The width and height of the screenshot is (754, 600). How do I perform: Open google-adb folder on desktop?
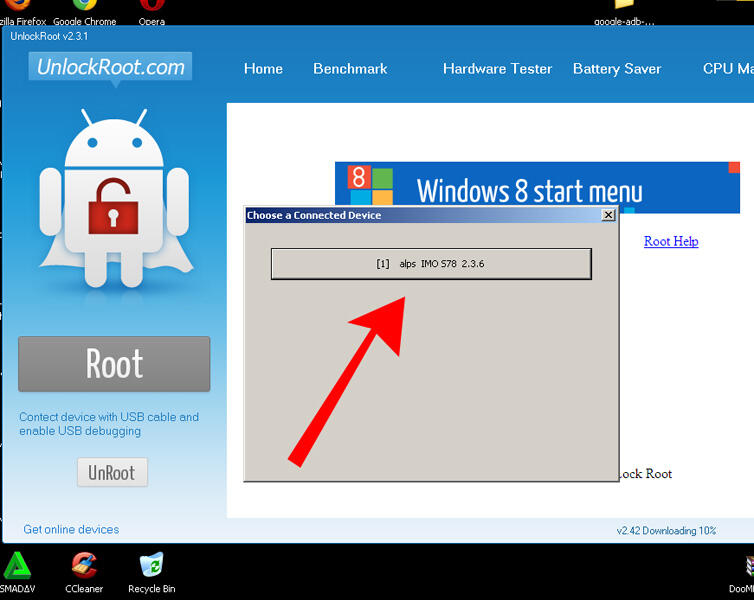click(624, 12)
